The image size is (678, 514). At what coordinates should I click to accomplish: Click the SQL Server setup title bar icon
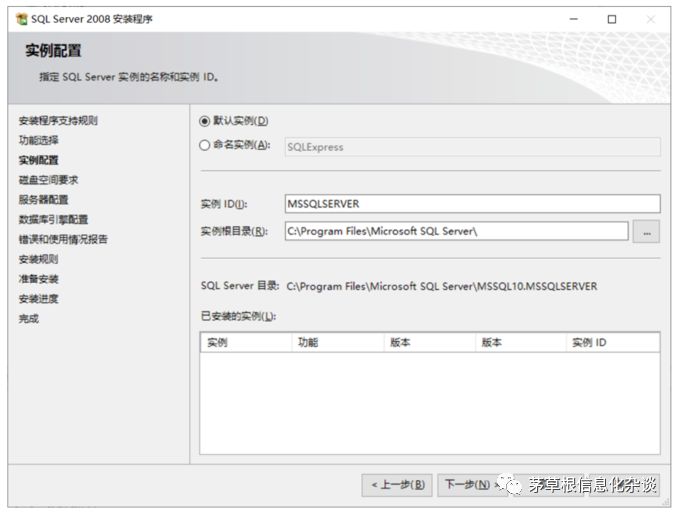[22, 19]
